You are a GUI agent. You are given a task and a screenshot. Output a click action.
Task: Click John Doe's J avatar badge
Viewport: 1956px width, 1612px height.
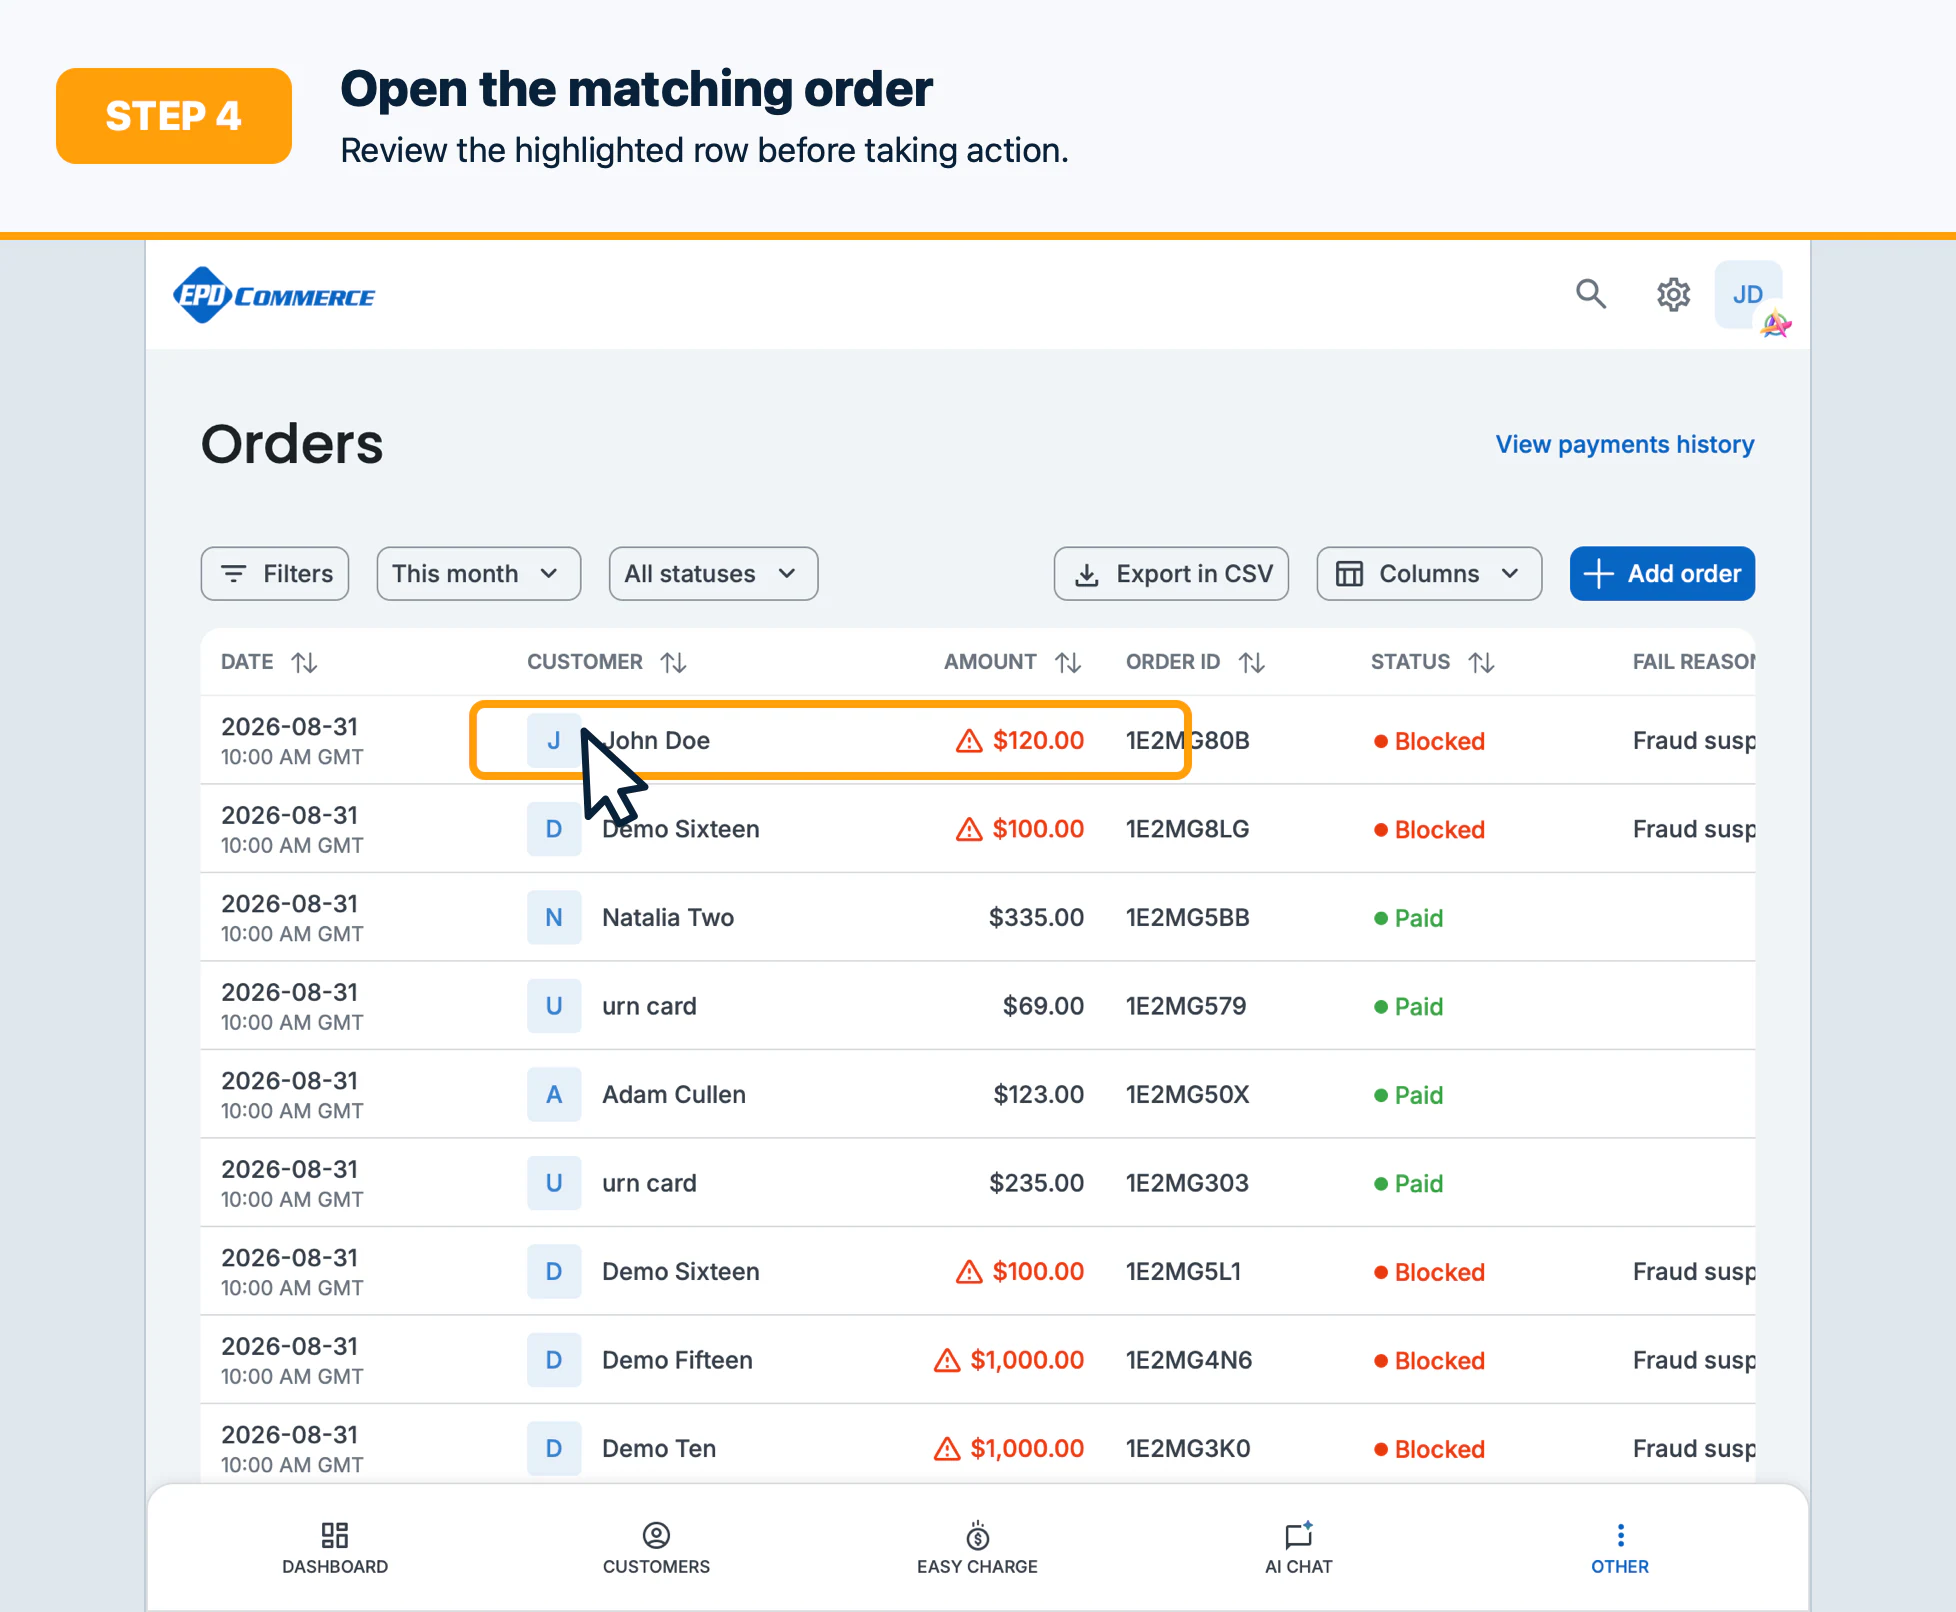pyautogui.click(x=554, y=741)
